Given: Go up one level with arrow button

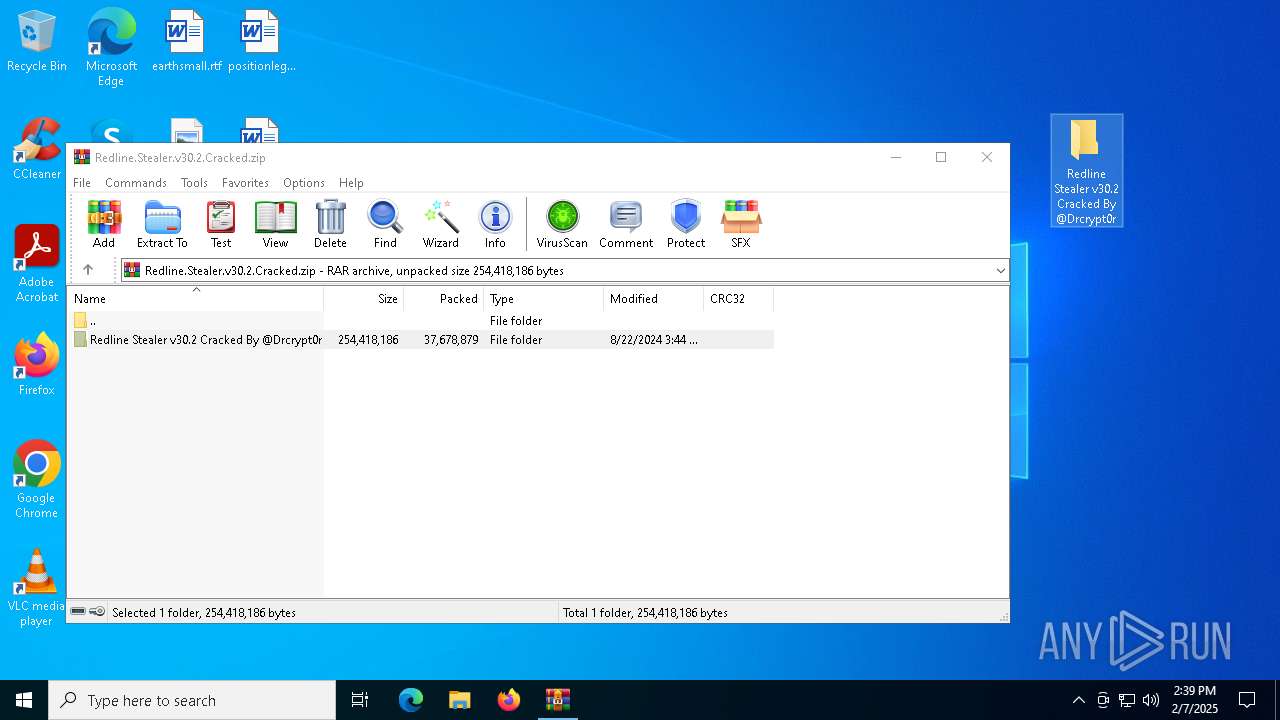Looking at the screenshot, I should click(x=88, y=270).
